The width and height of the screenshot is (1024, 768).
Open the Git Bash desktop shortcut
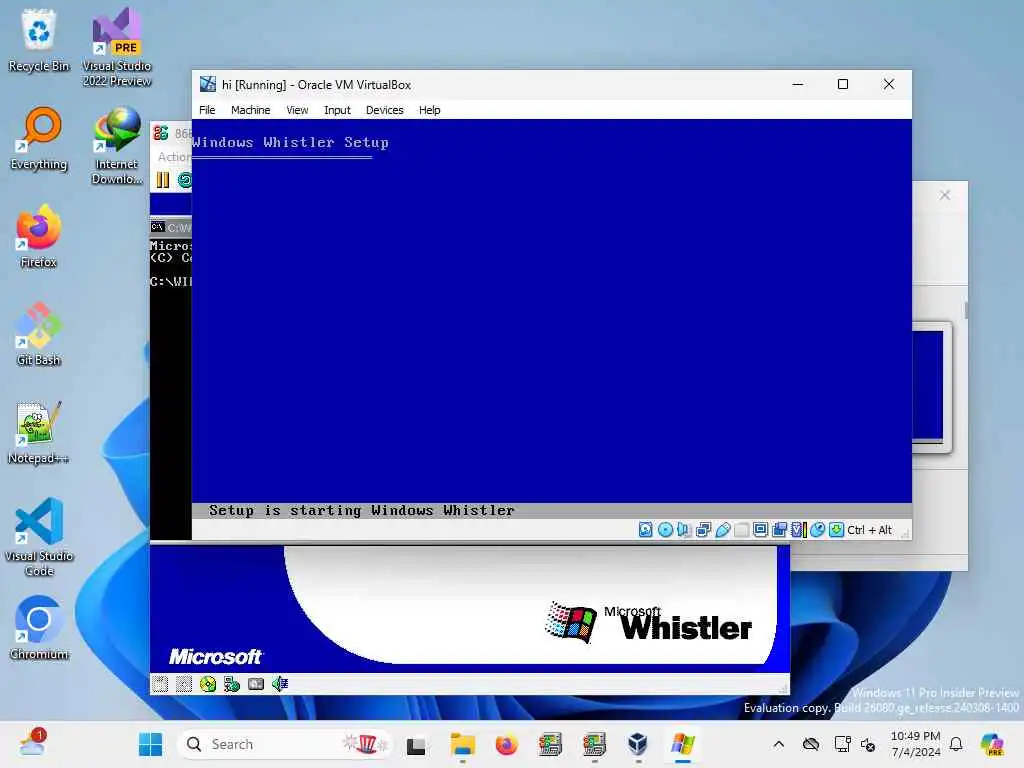tap(39, 334)
